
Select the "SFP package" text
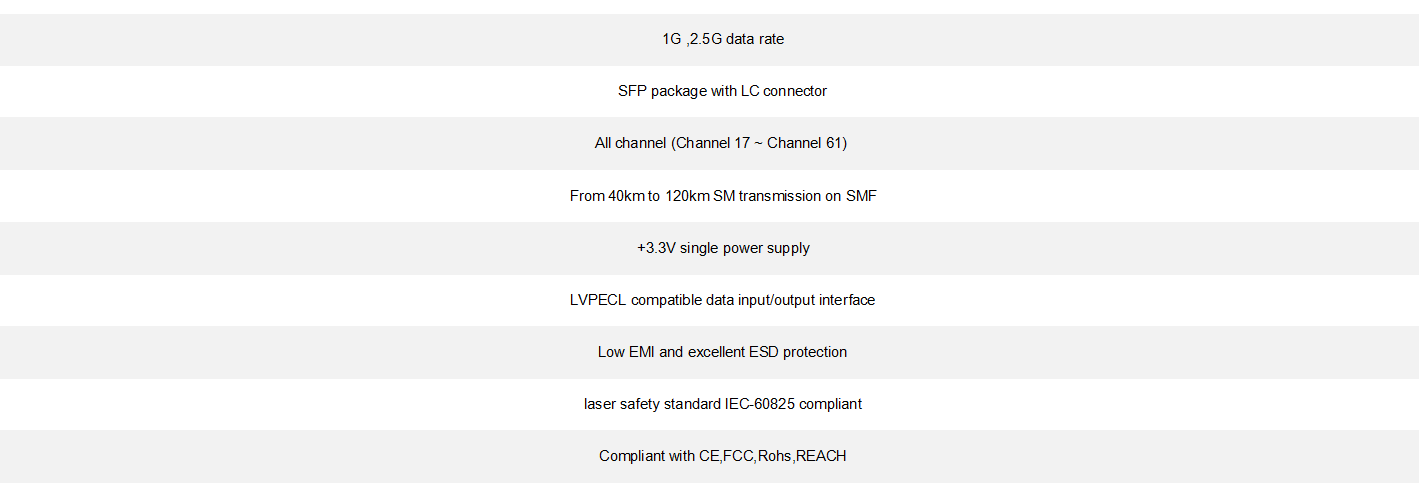pos(661,91)
